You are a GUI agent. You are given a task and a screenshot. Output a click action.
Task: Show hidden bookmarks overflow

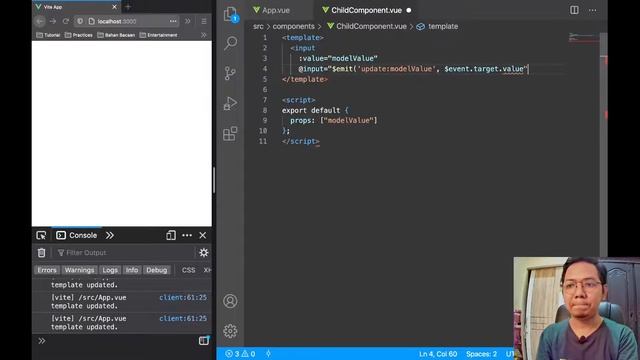click(x=204, y=35)
